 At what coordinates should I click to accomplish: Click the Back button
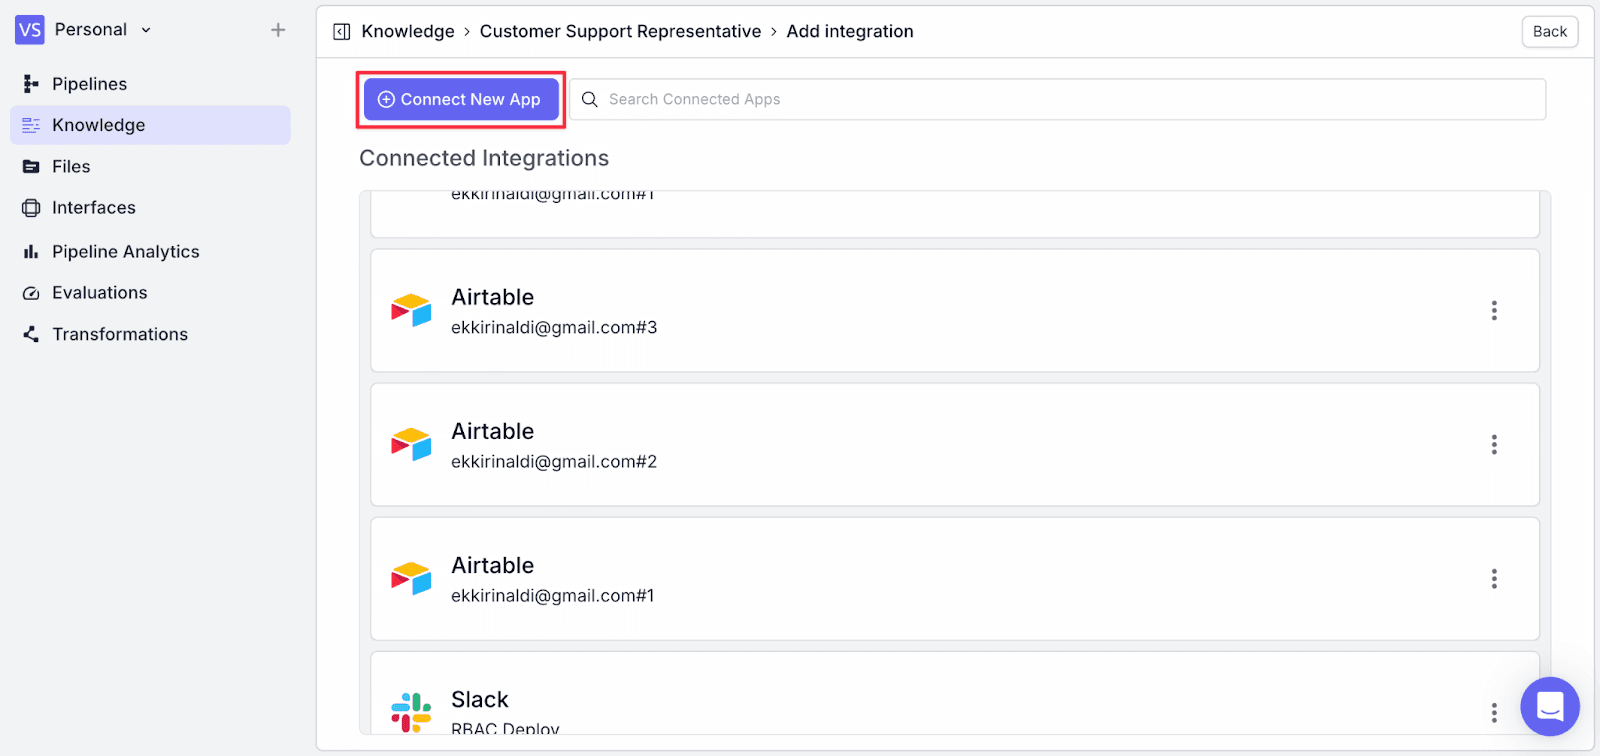click(1550, 31)
